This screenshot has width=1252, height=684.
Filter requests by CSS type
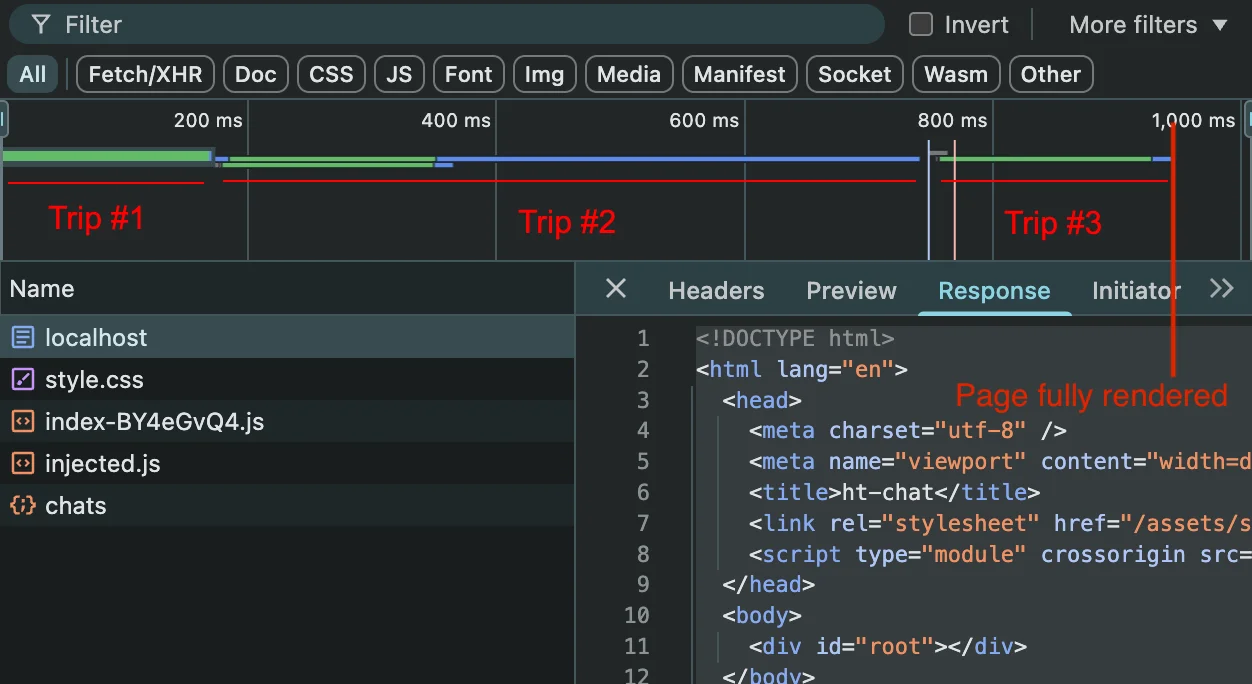[x=331, y=74]
